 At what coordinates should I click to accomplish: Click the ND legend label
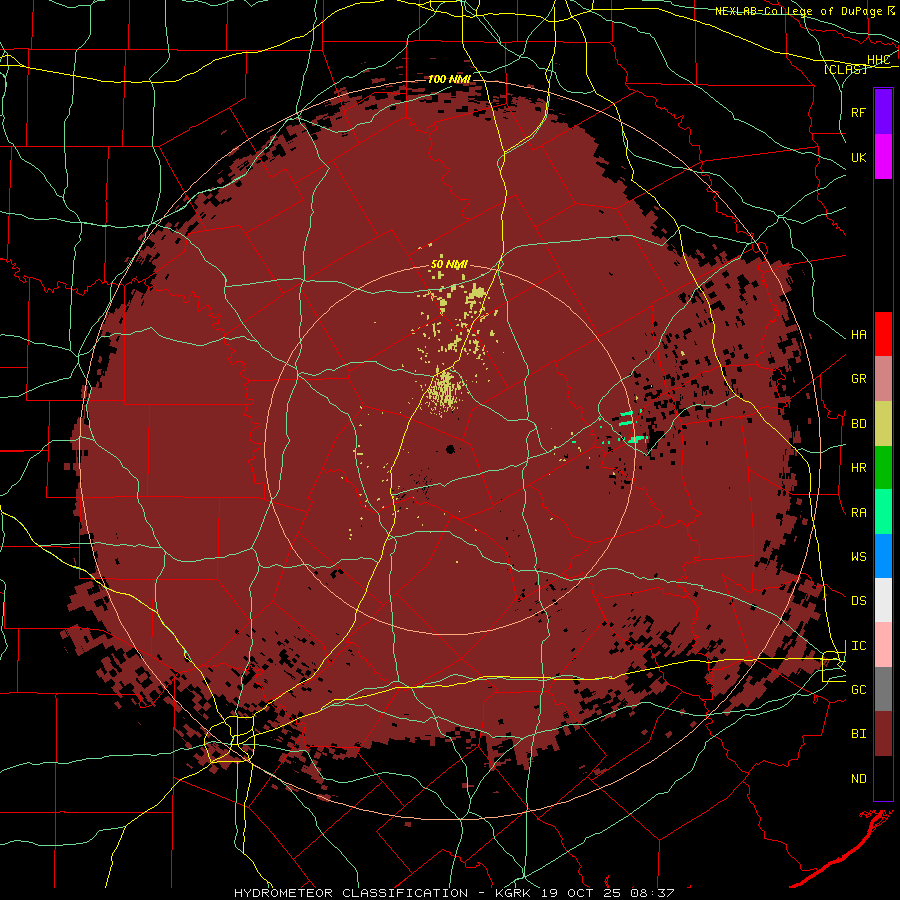click(858, 779)
